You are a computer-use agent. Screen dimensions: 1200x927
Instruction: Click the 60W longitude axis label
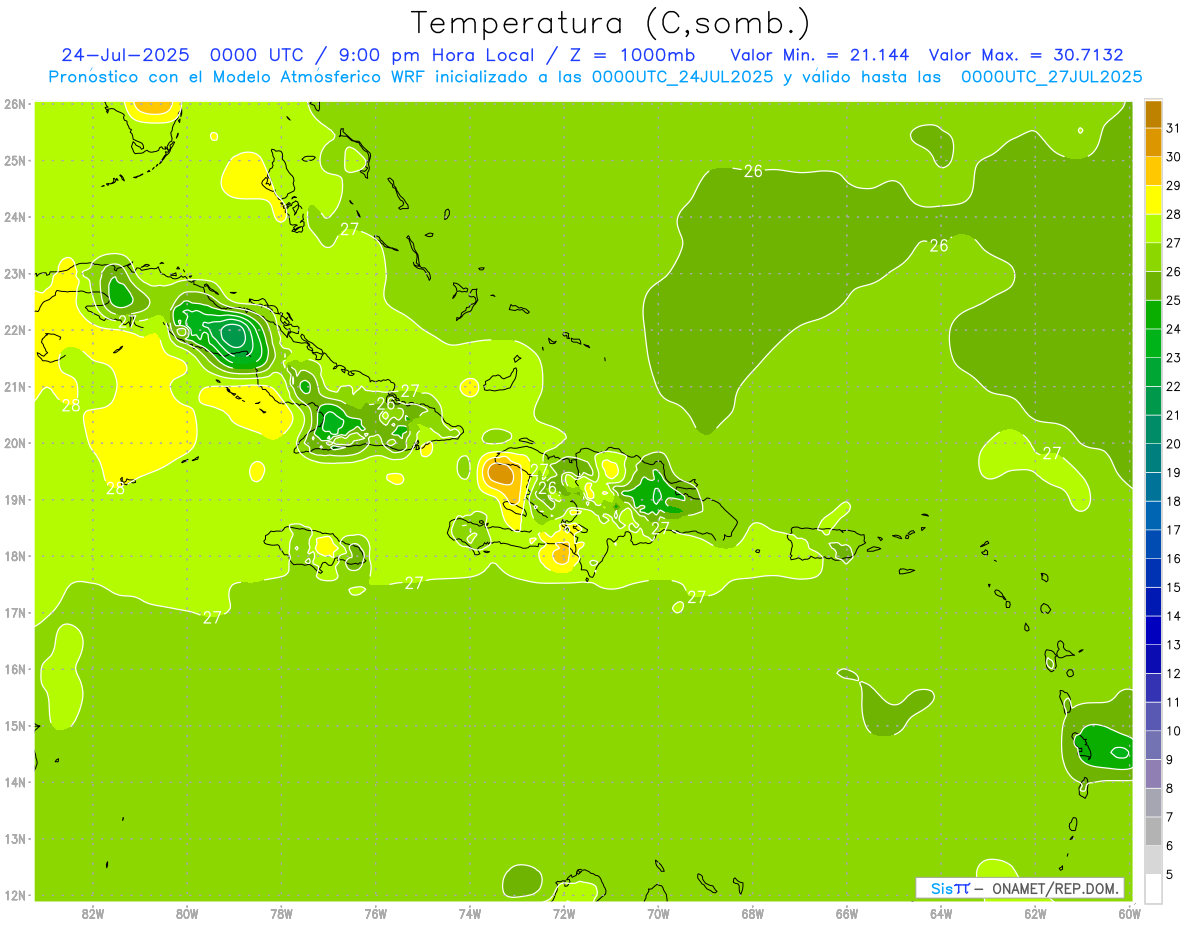pyautogui.click(x=1129, y=913)
